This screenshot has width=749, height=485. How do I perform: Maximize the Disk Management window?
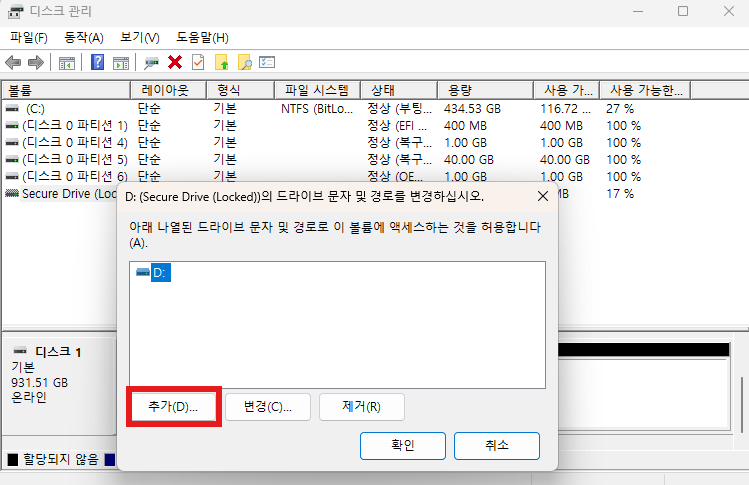[683, 11]
